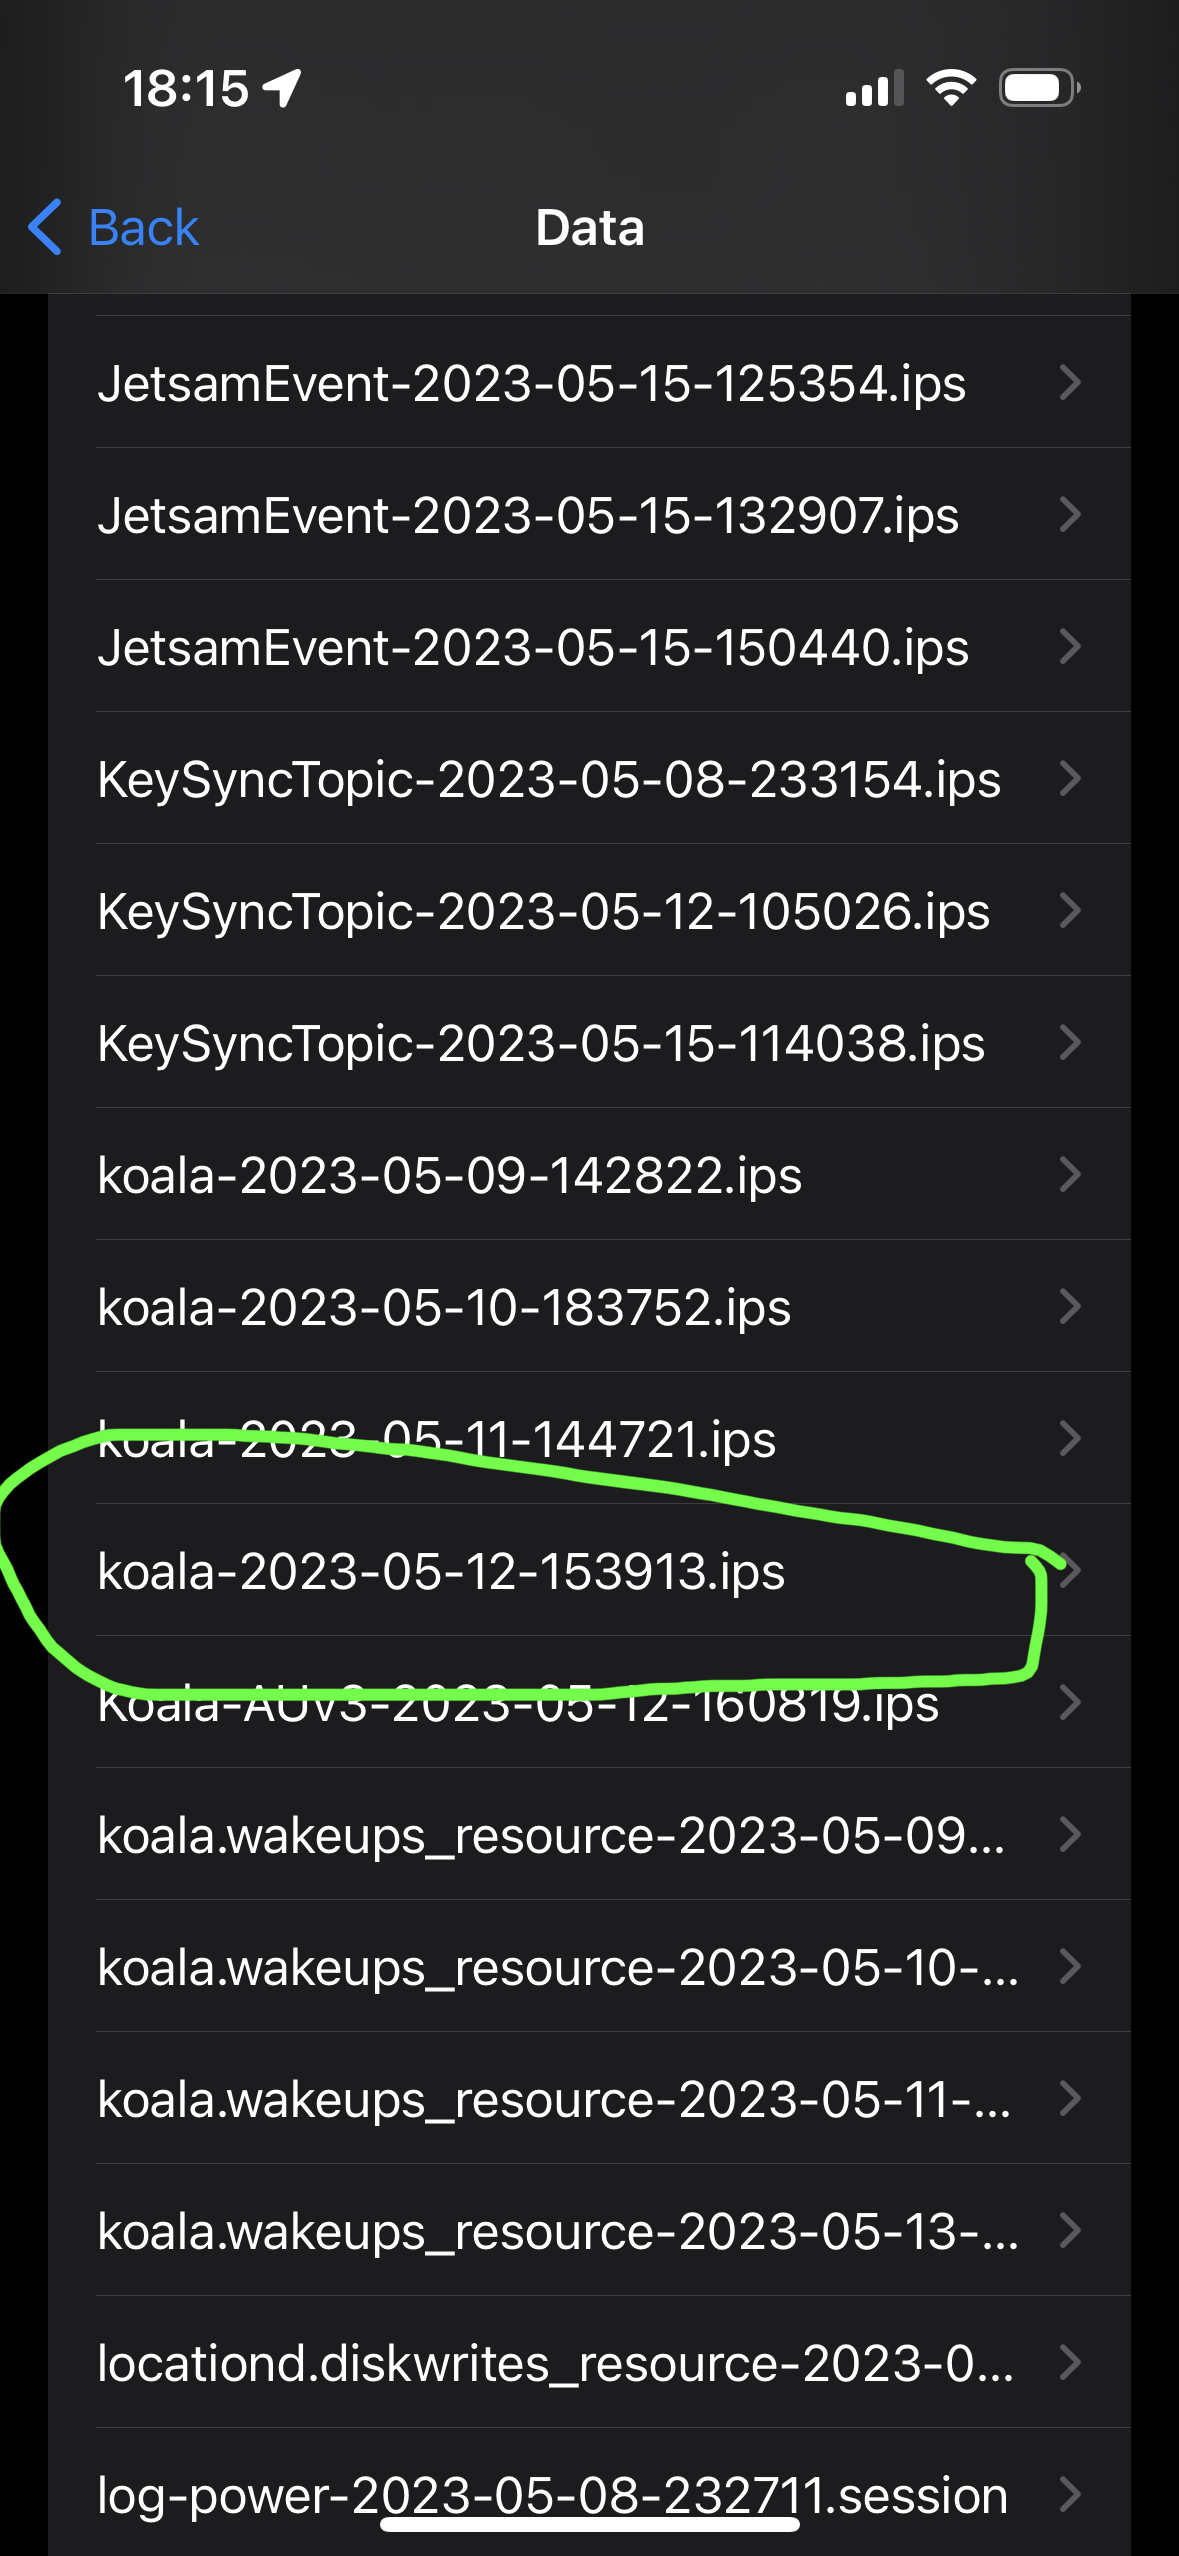Tap chevron beside KeySyncTopic-2023-05-15-114038.ips
Image resolution: width=1179 pixels, height=2556 pixels.
coord(1070,1043)
